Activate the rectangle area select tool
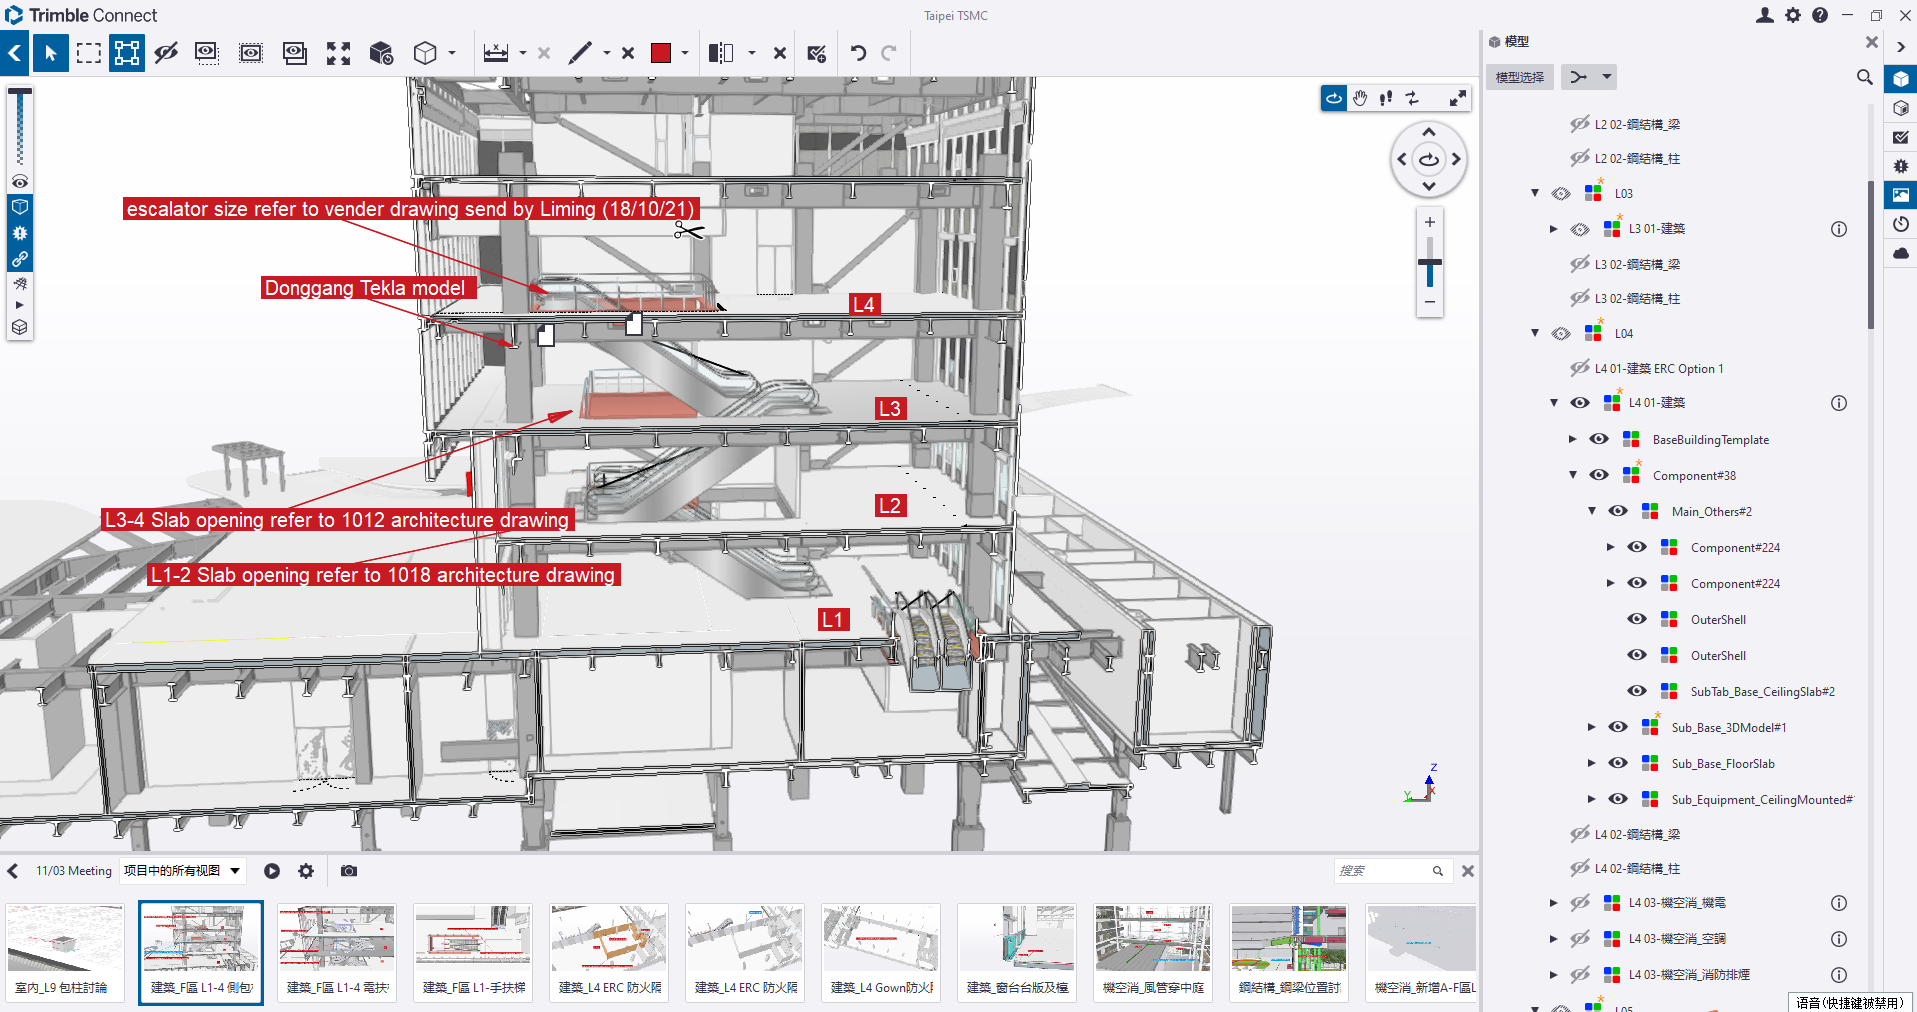Viewport: 1917px width, 1012px height. tap(89, 53)
